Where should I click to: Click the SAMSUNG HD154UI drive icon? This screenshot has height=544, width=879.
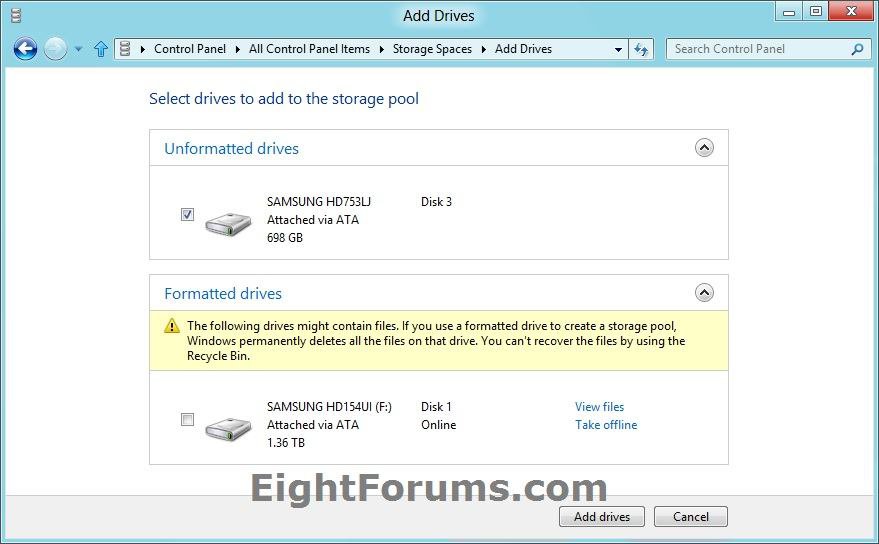228,428
